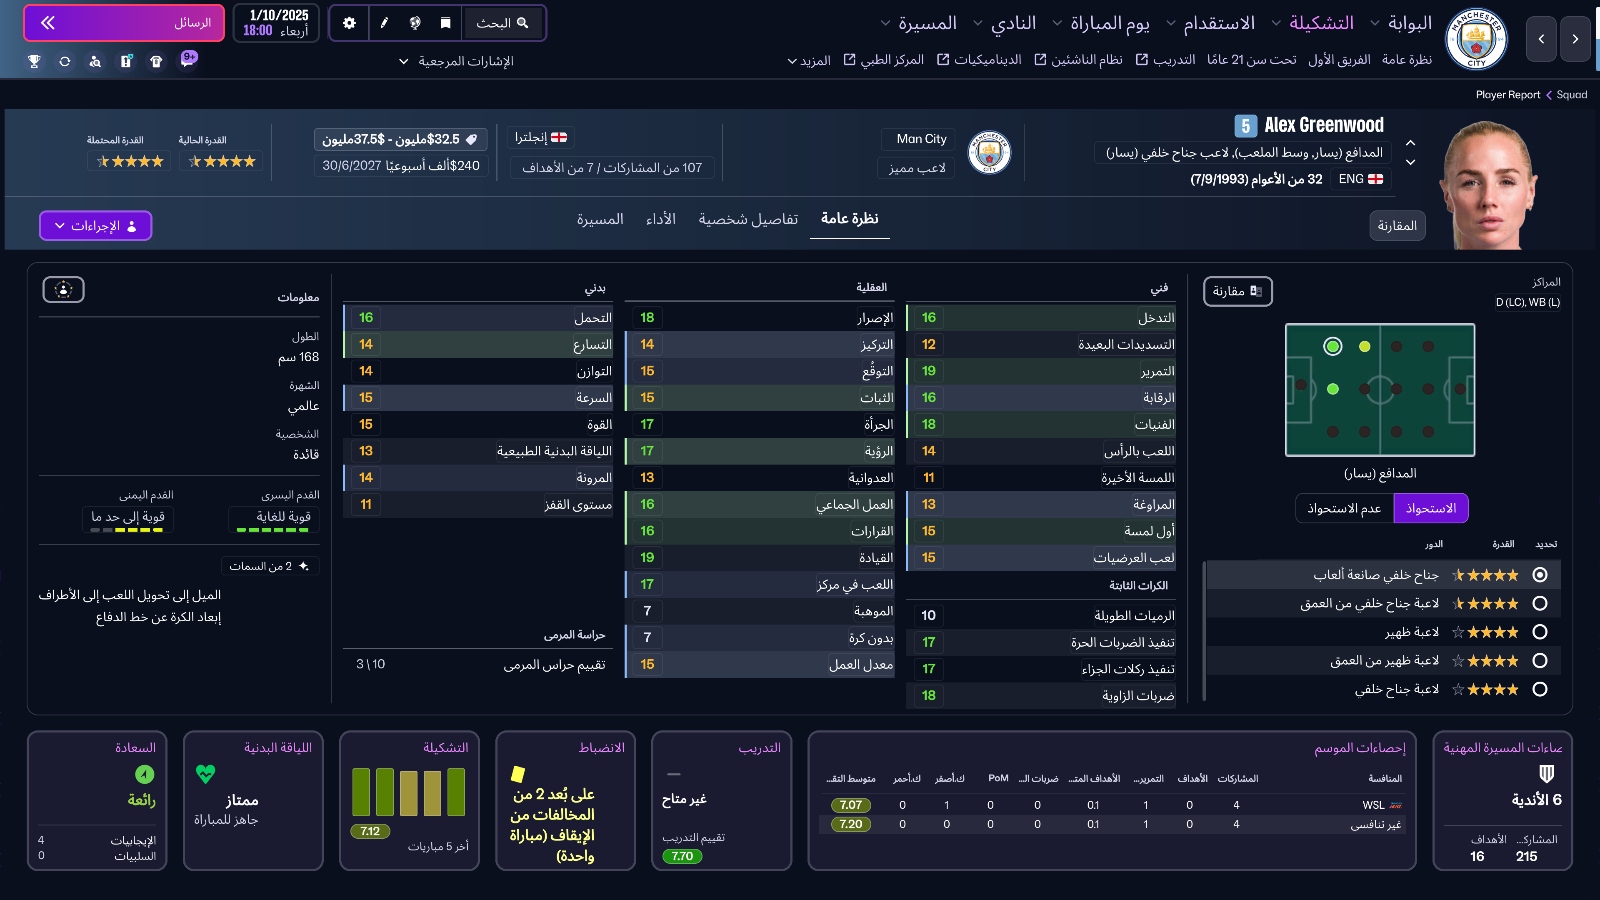Click the shirt squad icon
This screenshot has width=1600, height=900.
coord(154,61)
